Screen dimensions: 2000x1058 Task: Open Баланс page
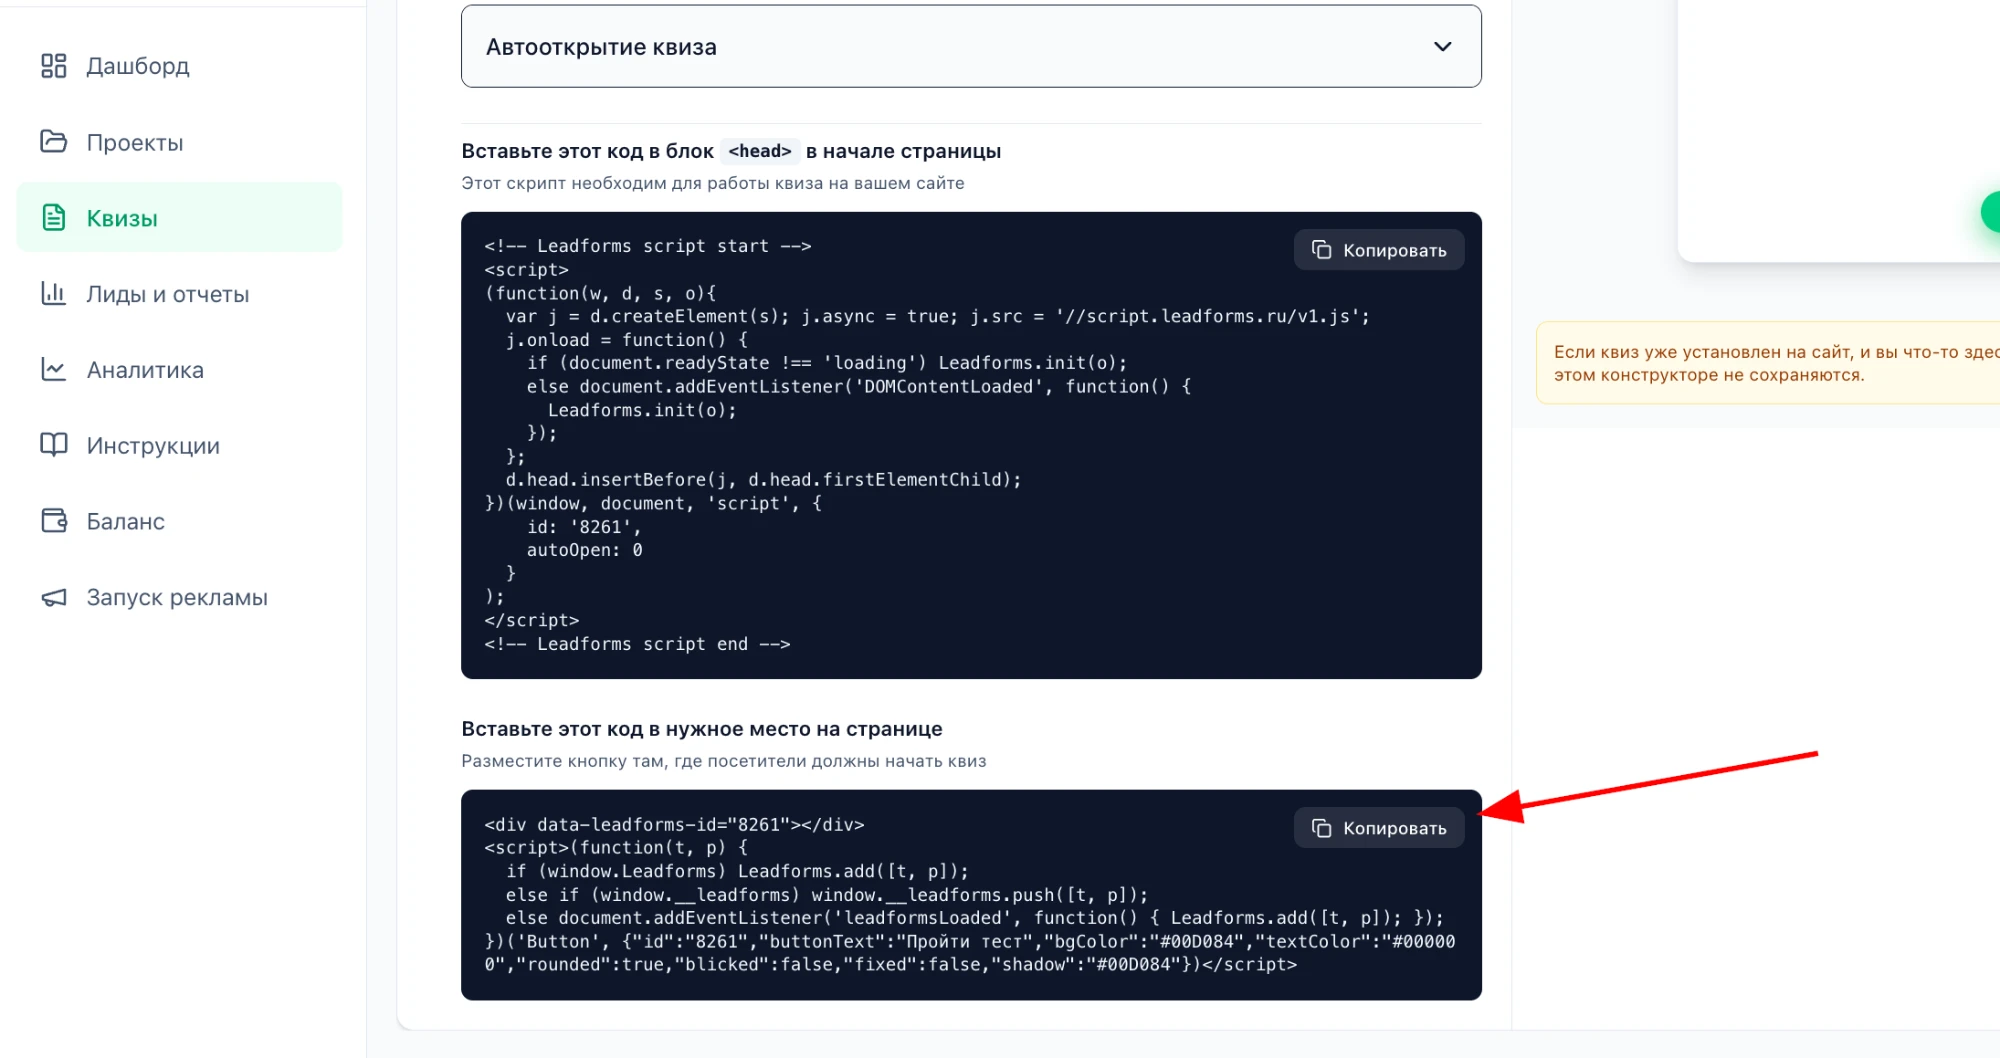click(180, 521)
